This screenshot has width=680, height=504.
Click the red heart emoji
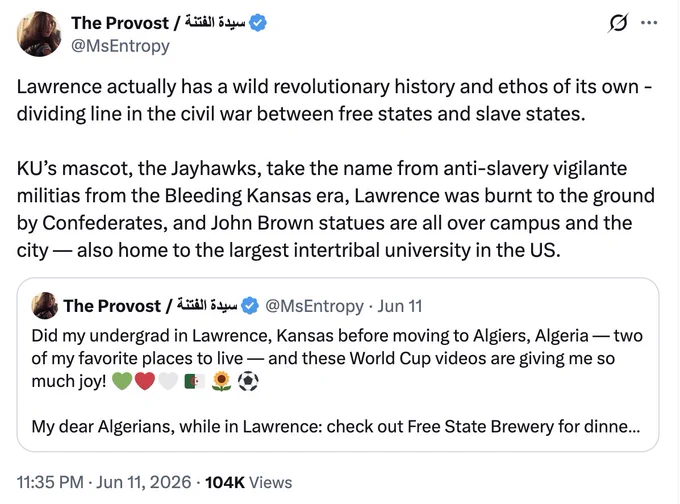click(x=145, y=381)
